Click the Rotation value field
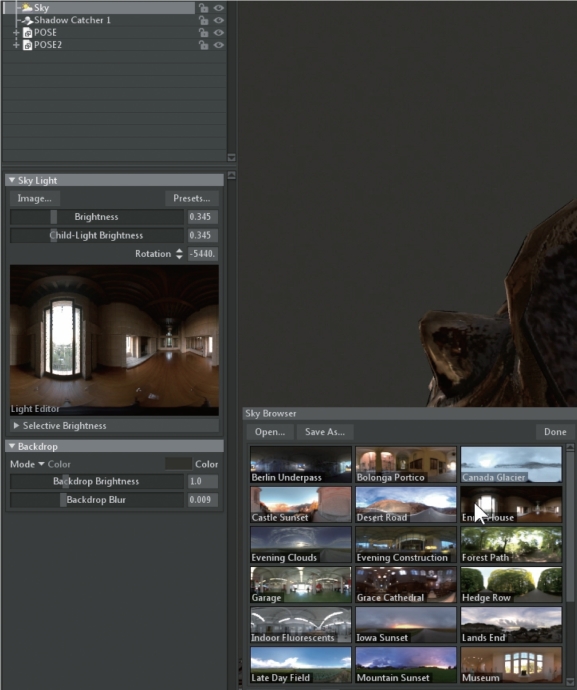Screen dimensions: 577x690 tap(202, 254)
